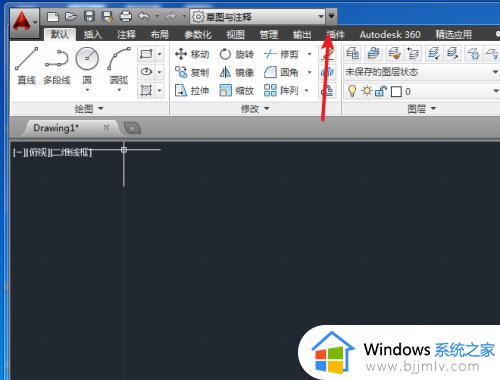Select the Arc (圆弧) tool

[119, 68]
